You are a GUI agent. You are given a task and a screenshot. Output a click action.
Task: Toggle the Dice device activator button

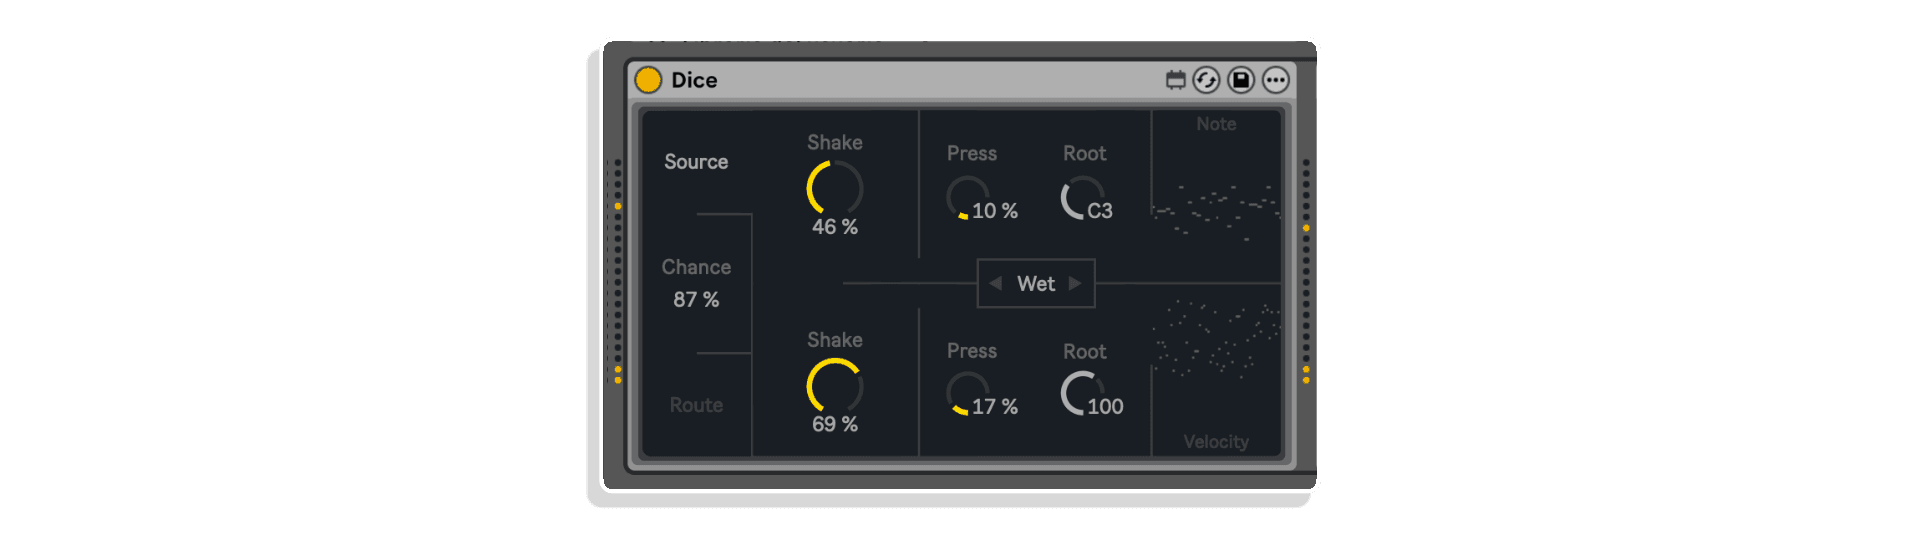(648, 80)
